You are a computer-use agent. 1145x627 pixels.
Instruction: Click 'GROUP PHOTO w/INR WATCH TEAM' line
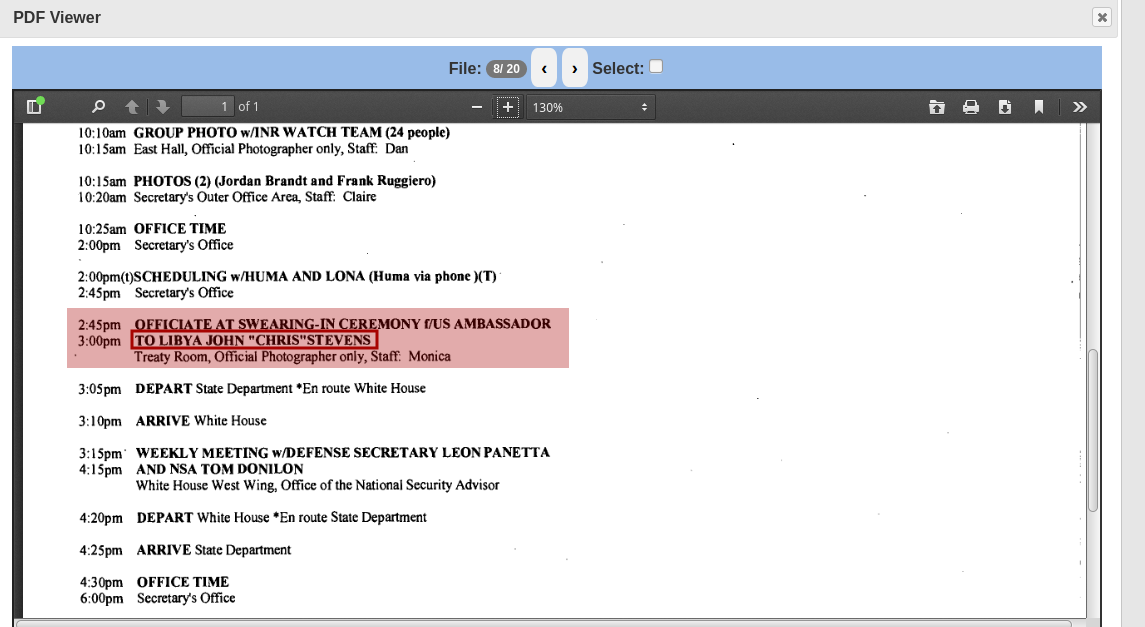click(291, 132)
